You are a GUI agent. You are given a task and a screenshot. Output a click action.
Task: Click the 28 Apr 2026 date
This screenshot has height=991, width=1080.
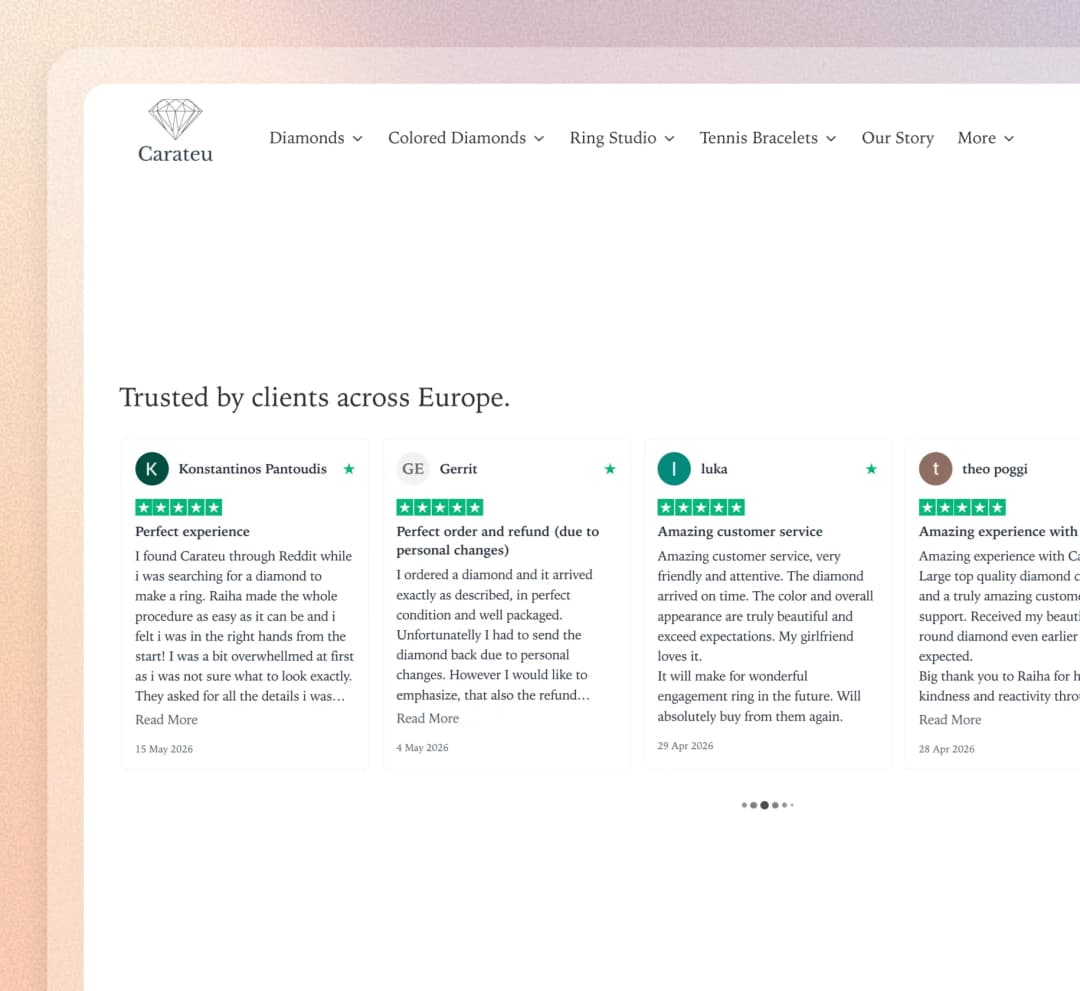point(946,749)
